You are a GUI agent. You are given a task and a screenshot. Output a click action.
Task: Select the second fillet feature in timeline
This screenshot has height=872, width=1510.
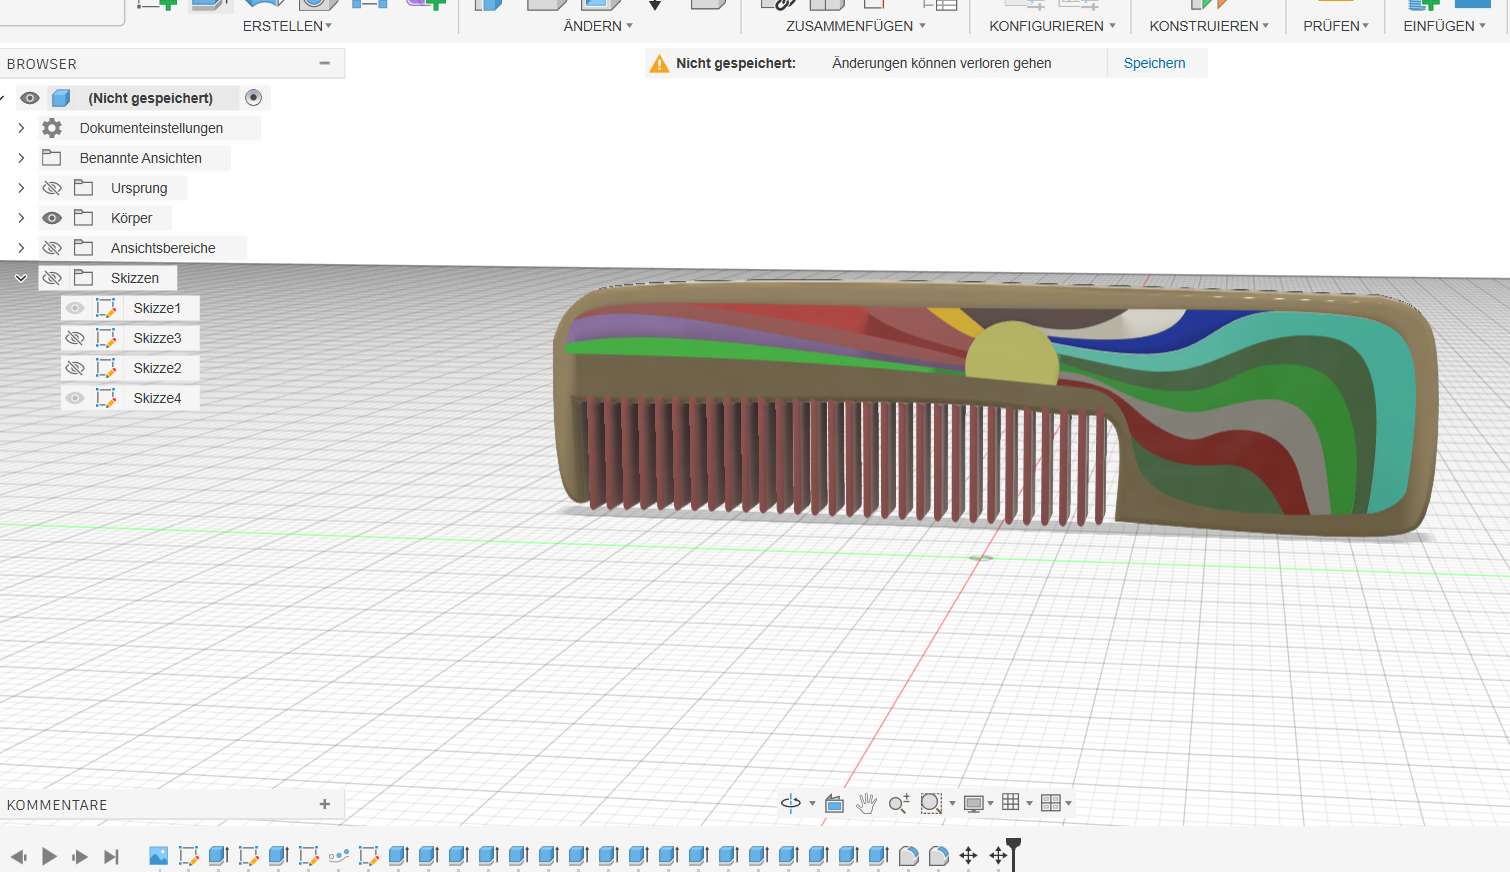click(x=938, y=855)
